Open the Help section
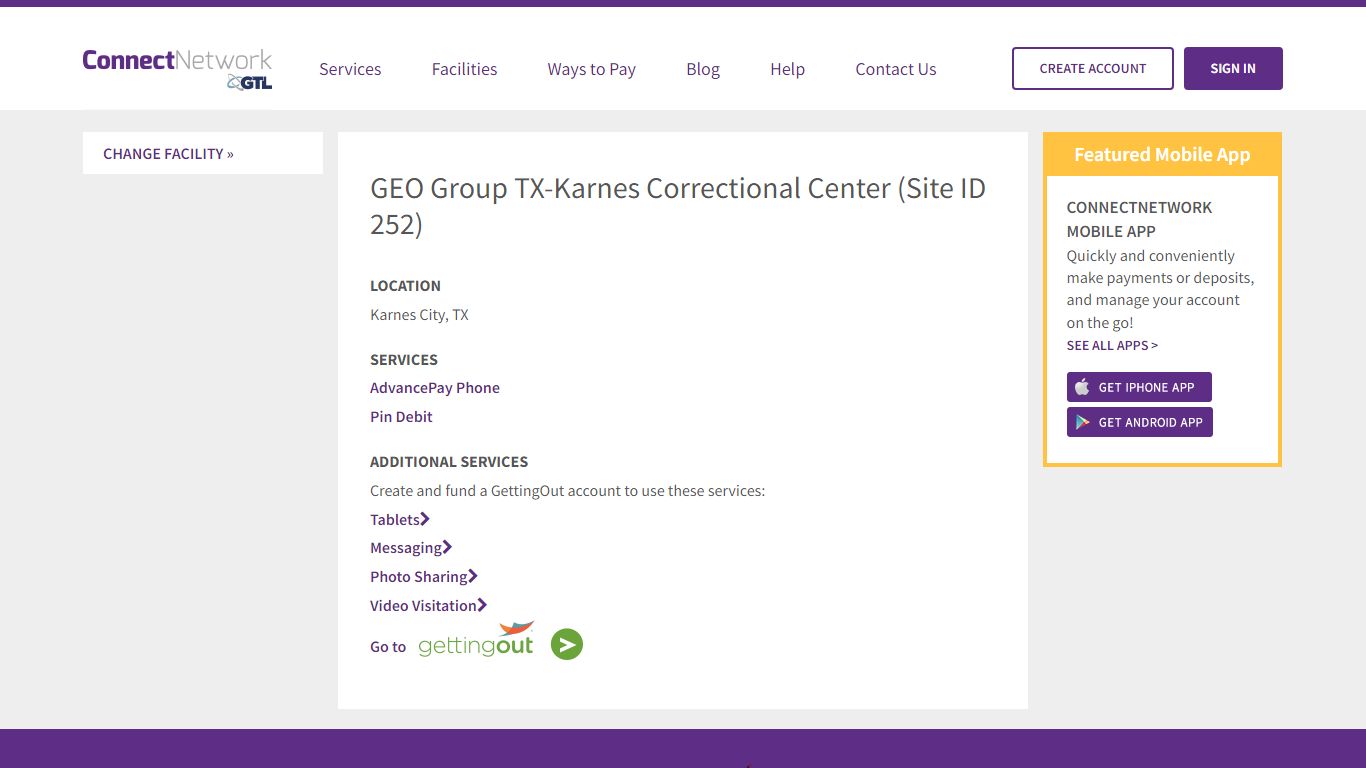Screen dimensions: 1366x768 (x=787, y=69)
